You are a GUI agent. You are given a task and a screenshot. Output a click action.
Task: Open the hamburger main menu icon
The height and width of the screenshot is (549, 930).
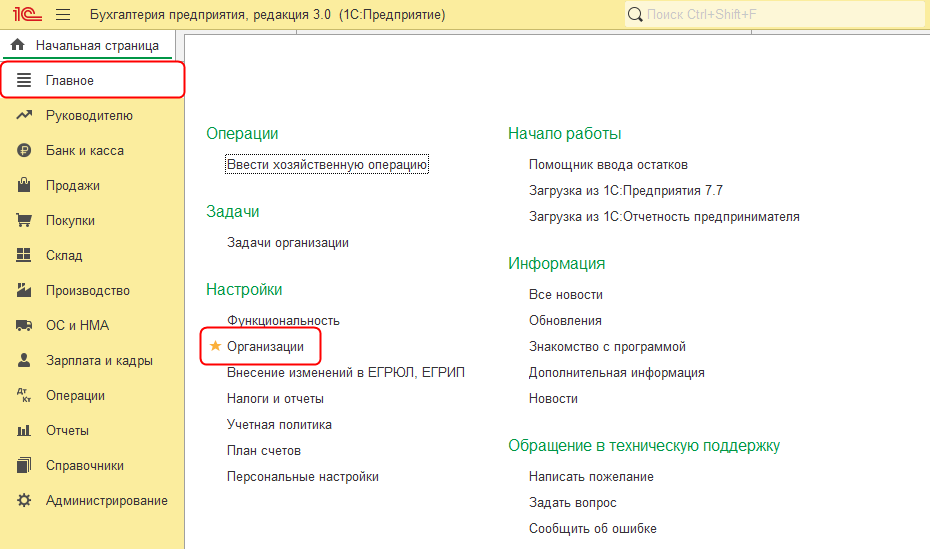[63, 15]
